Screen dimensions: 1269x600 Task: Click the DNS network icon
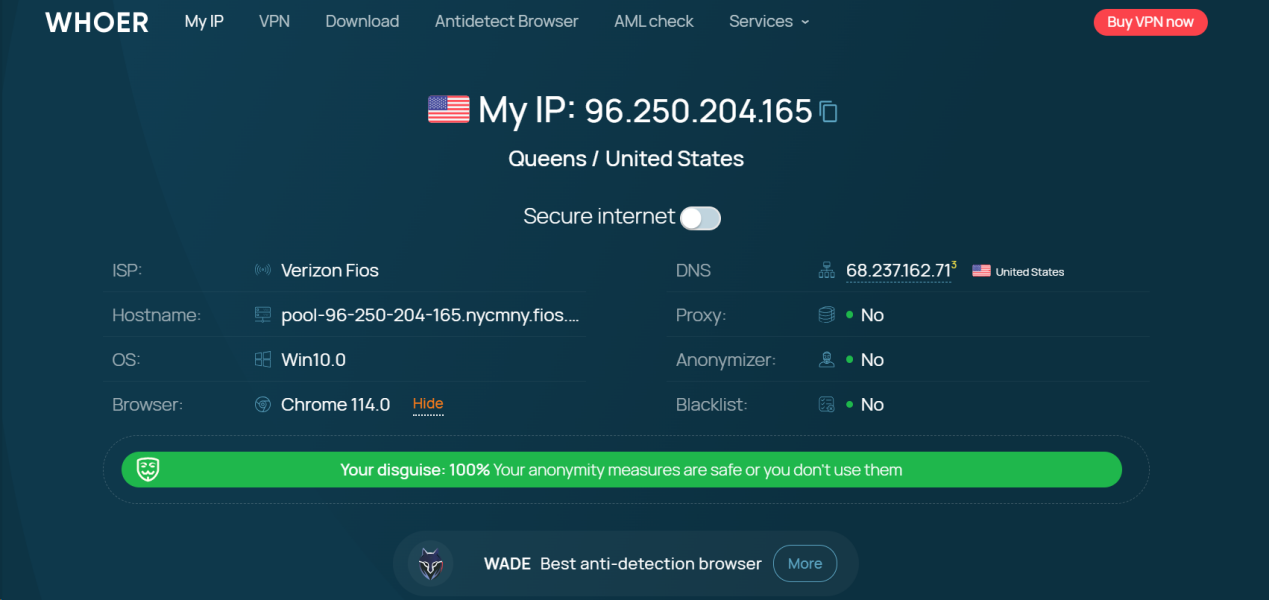[x=826, y=270]
